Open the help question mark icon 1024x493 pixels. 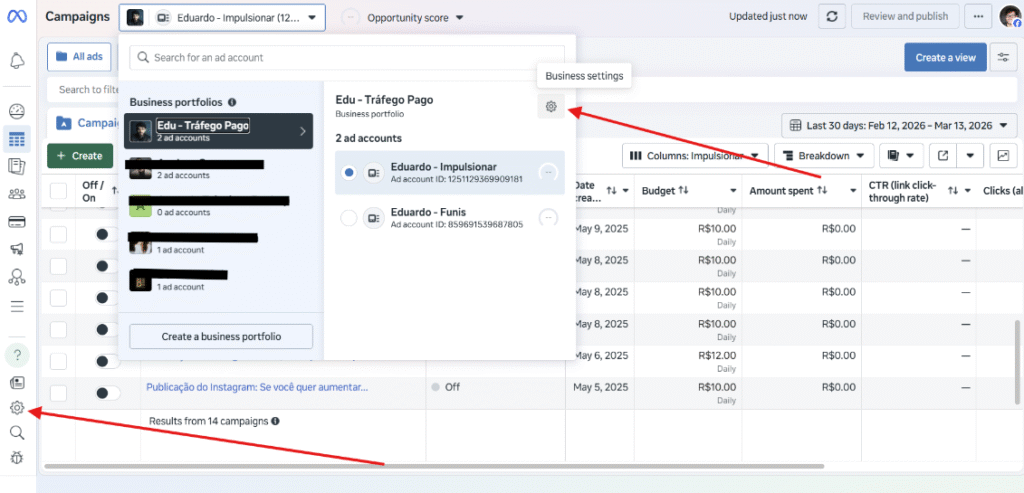coord(17,355)
